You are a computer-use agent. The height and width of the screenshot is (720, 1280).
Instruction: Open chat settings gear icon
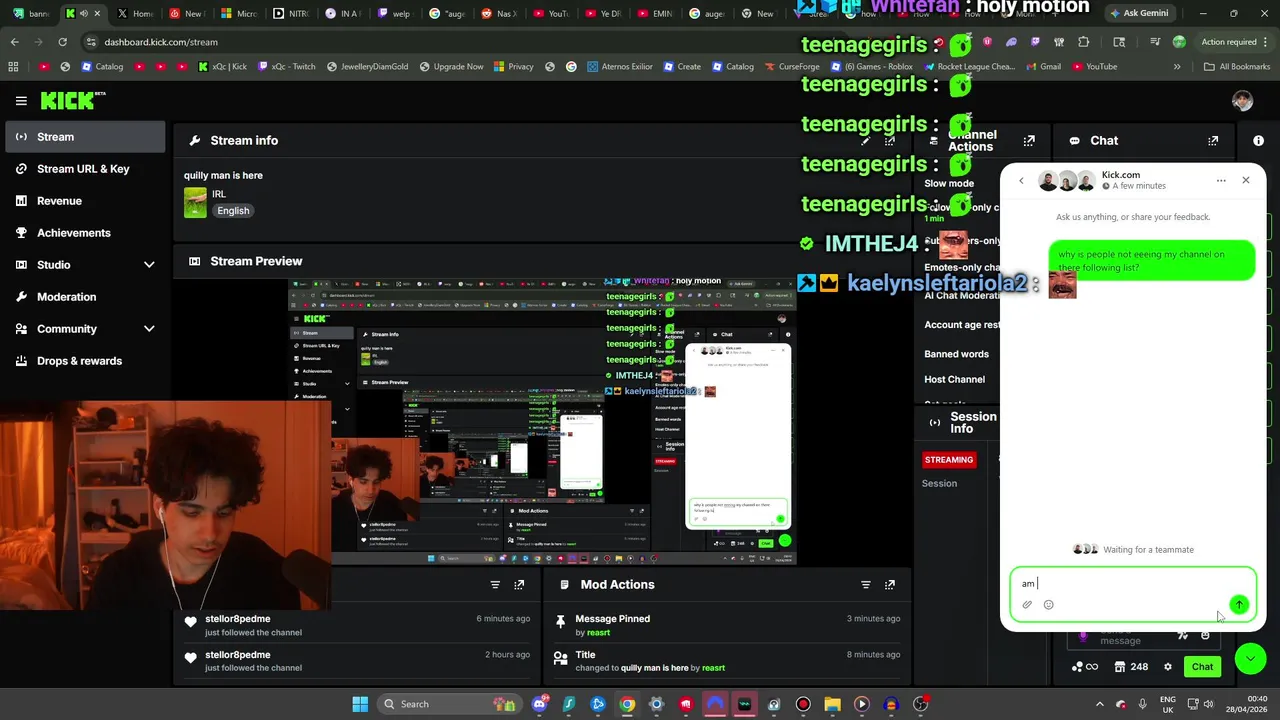tap(1167, 667)
